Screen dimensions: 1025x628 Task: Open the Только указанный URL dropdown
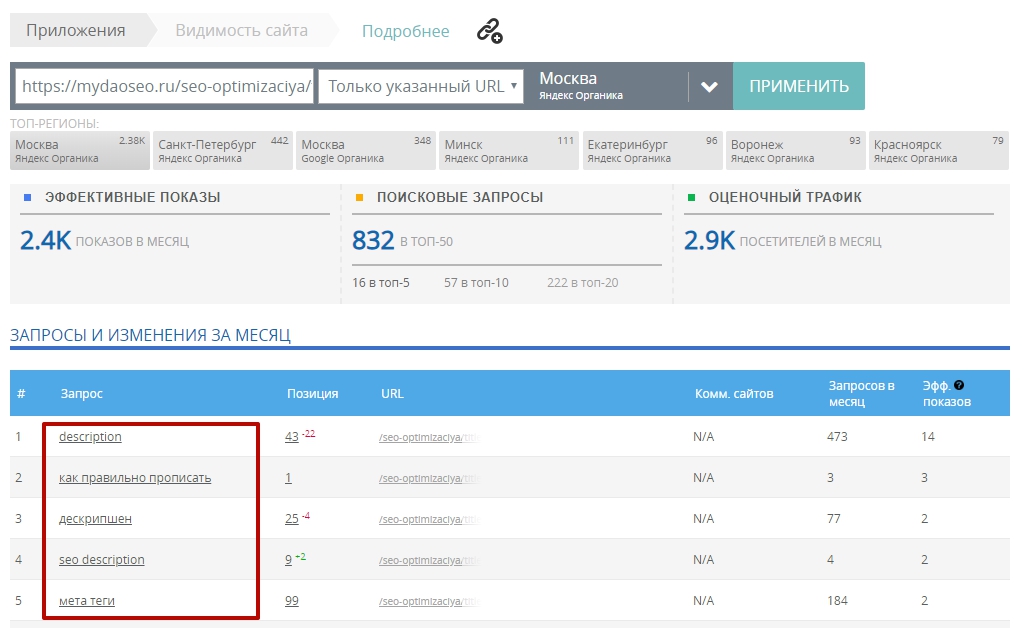[x=421, y=86]
